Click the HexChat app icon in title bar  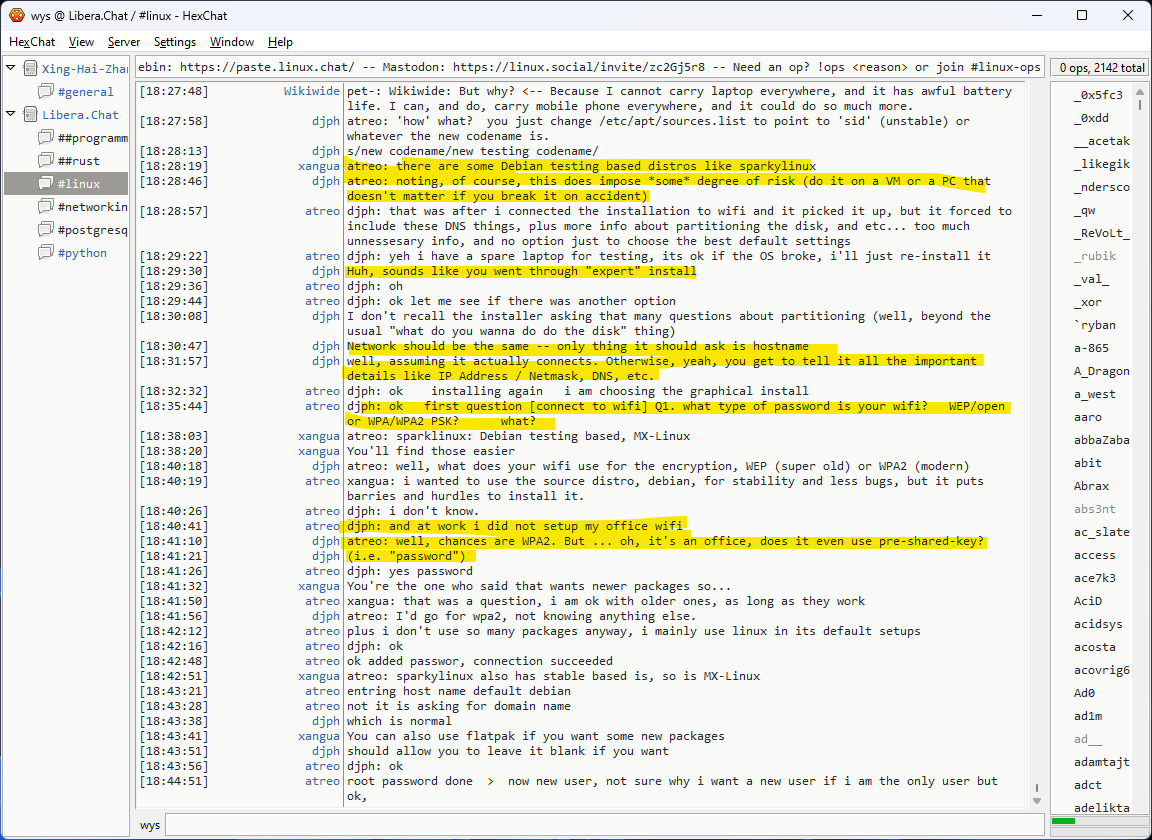pos(17,15)
